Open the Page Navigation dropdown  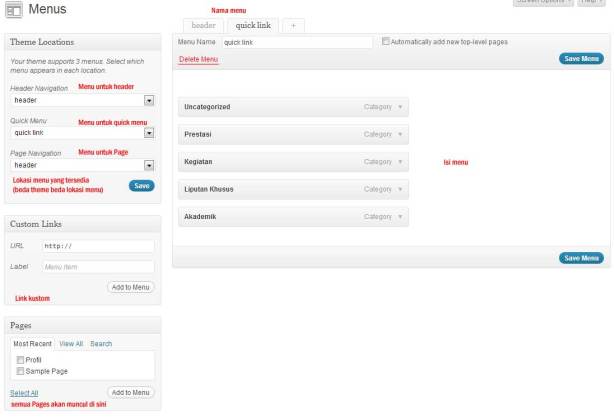149,165
